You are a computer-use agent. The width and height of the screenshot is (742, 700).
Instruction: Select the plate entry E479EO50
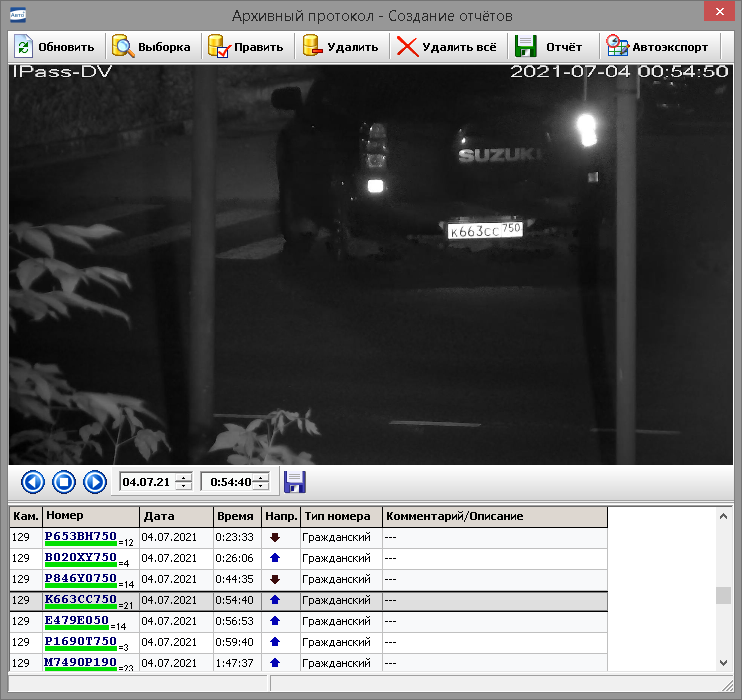77,621
